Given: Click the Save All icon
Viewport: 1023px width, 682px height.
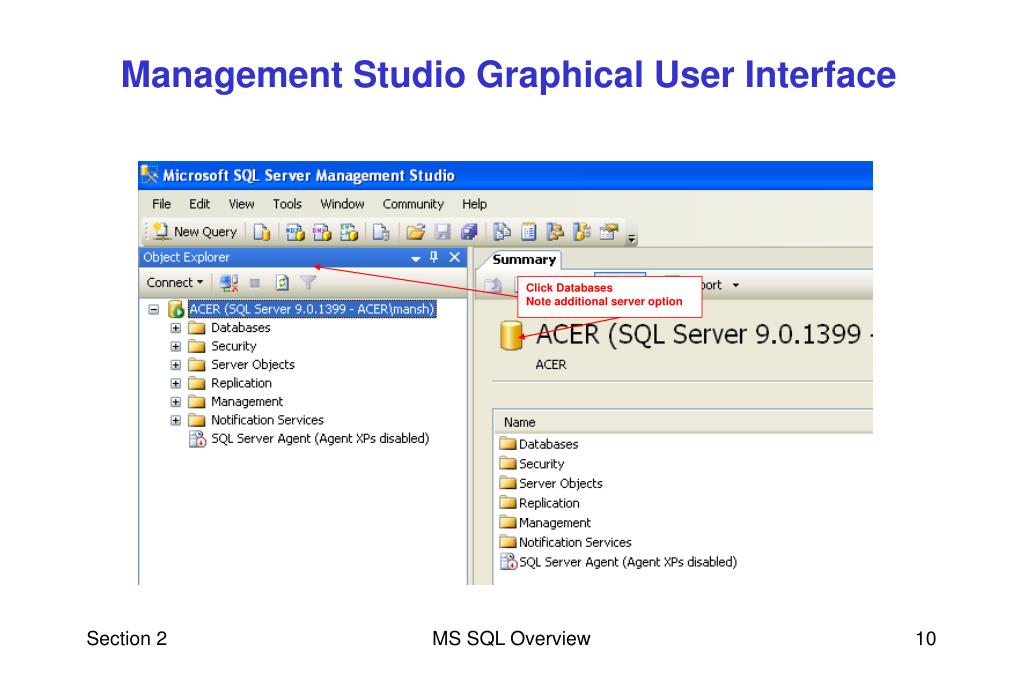Looking at the screenshot, I should tap(469, 232).
